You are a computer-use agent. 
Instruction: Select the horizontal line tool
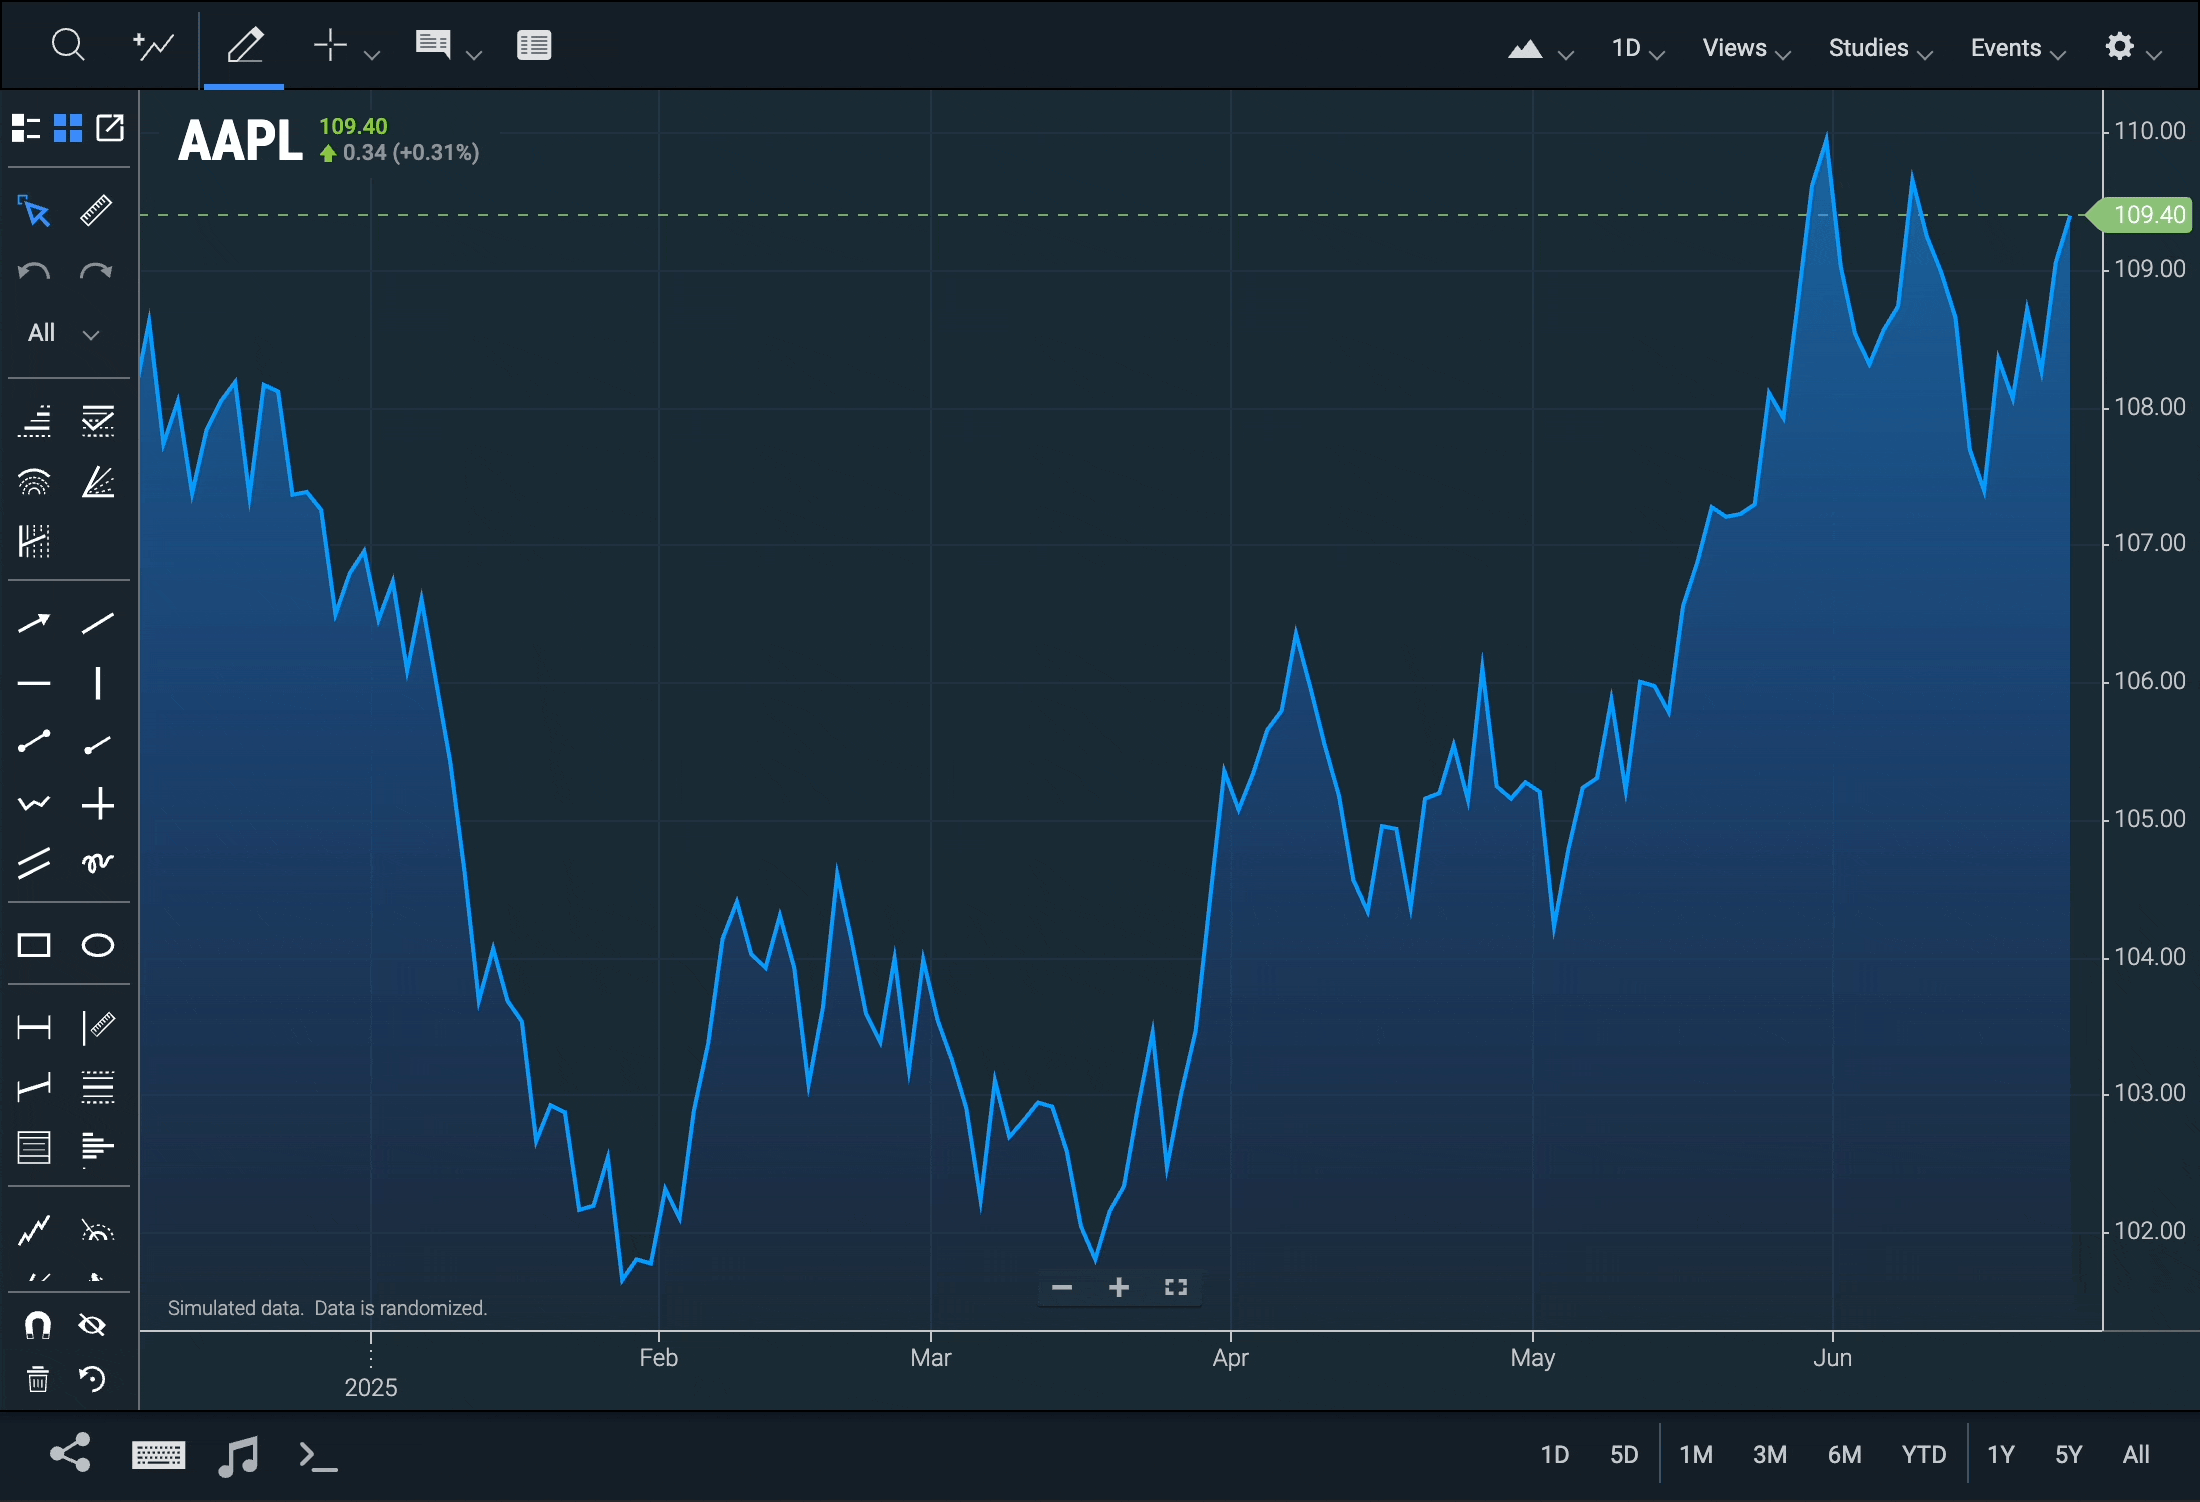pos(34,684)
